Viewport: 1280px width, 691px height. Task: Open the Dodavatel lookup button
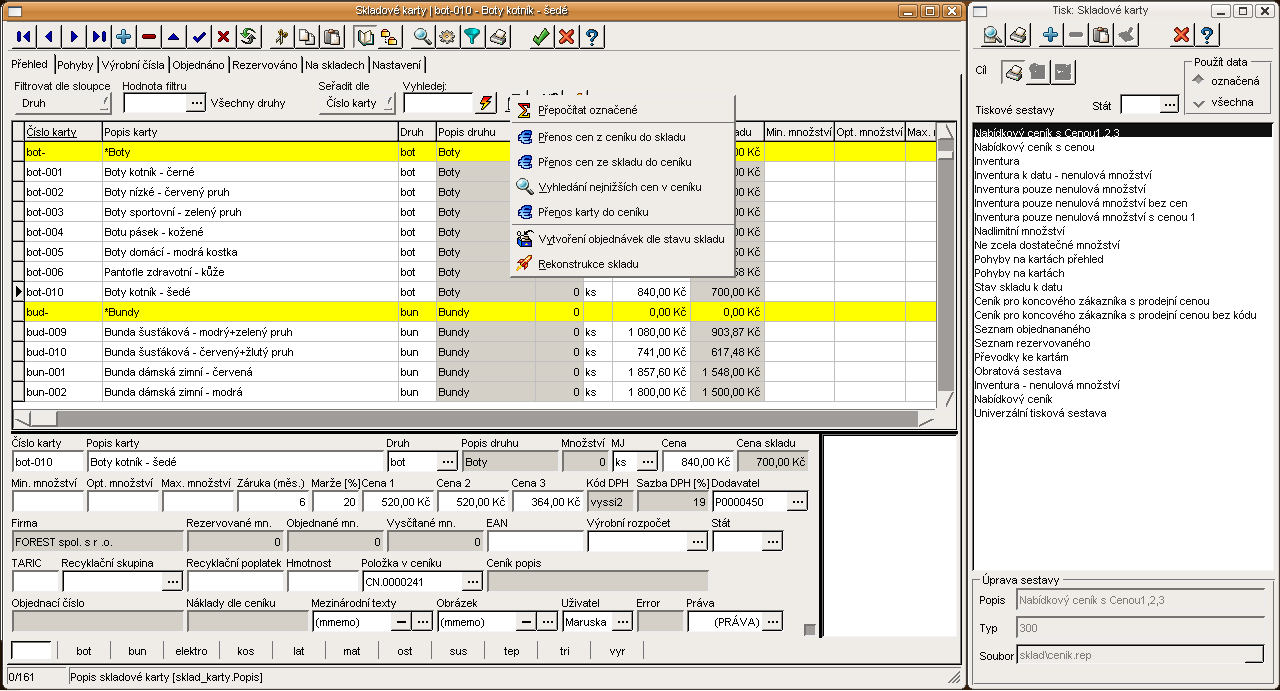(797, 502)
